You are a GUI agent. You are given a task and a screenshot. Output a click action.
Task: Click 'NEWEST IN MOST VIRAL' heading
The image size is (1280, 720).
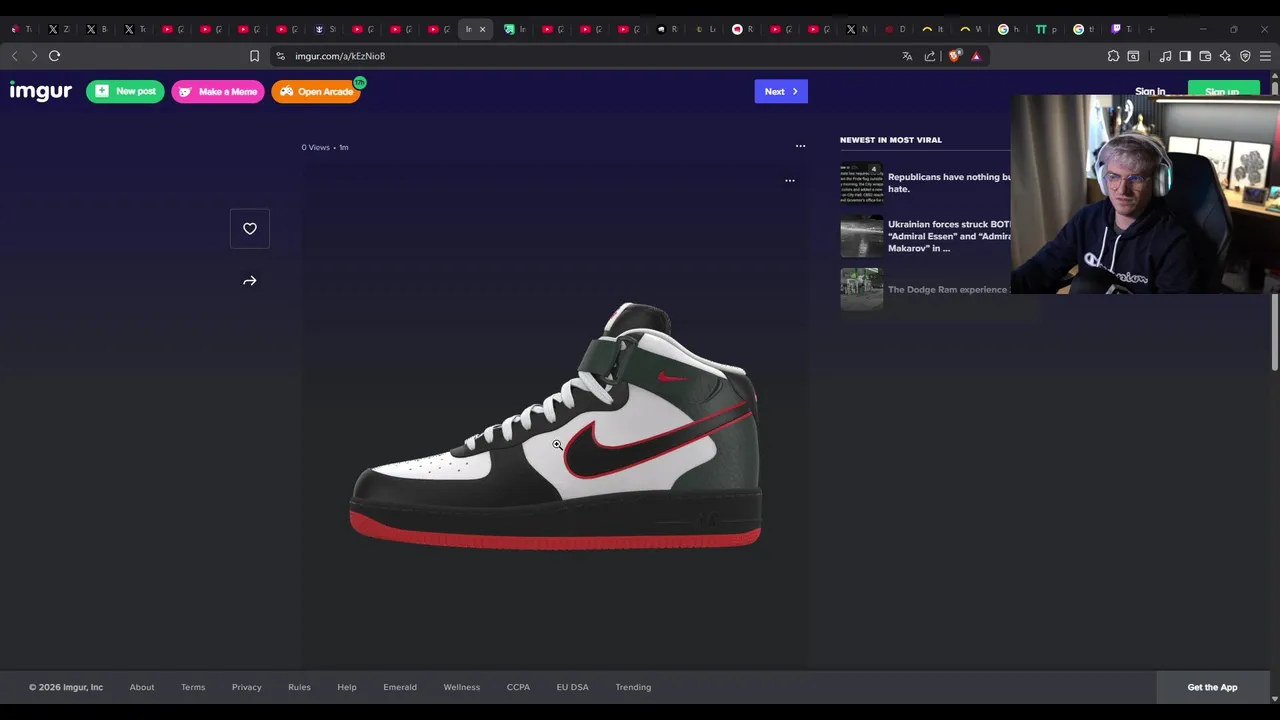pos(891,140)
